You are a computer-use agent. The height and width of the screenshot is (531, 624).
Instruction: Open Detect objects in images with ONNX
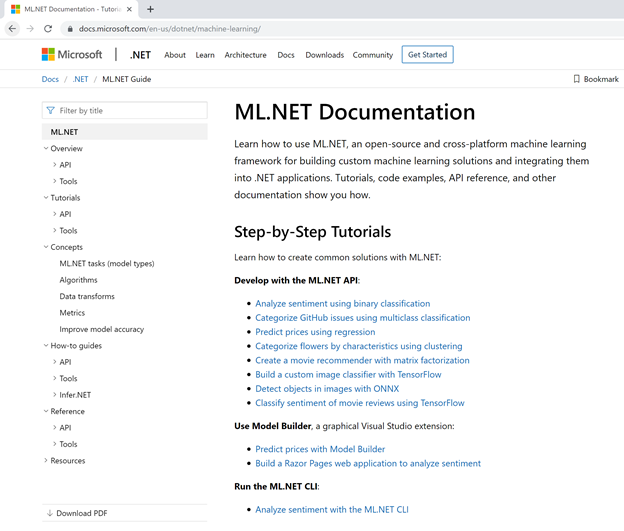tap(327, 388)
